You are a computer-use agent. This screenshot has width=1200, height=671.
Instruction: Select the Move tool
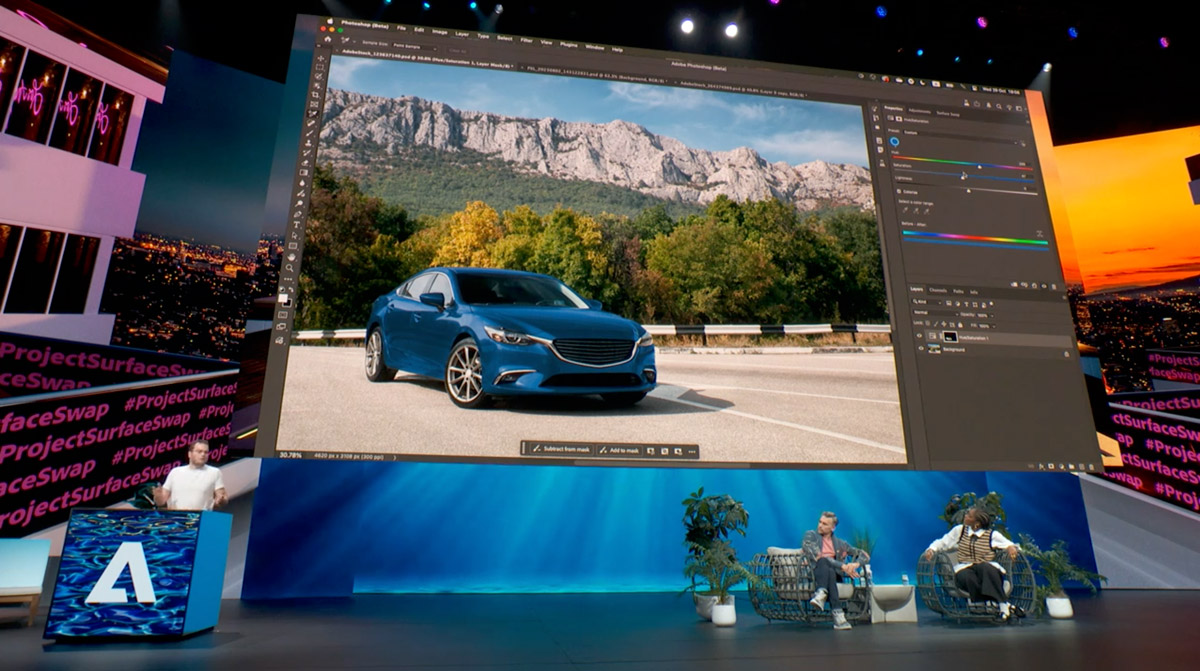tap(320, 58)
